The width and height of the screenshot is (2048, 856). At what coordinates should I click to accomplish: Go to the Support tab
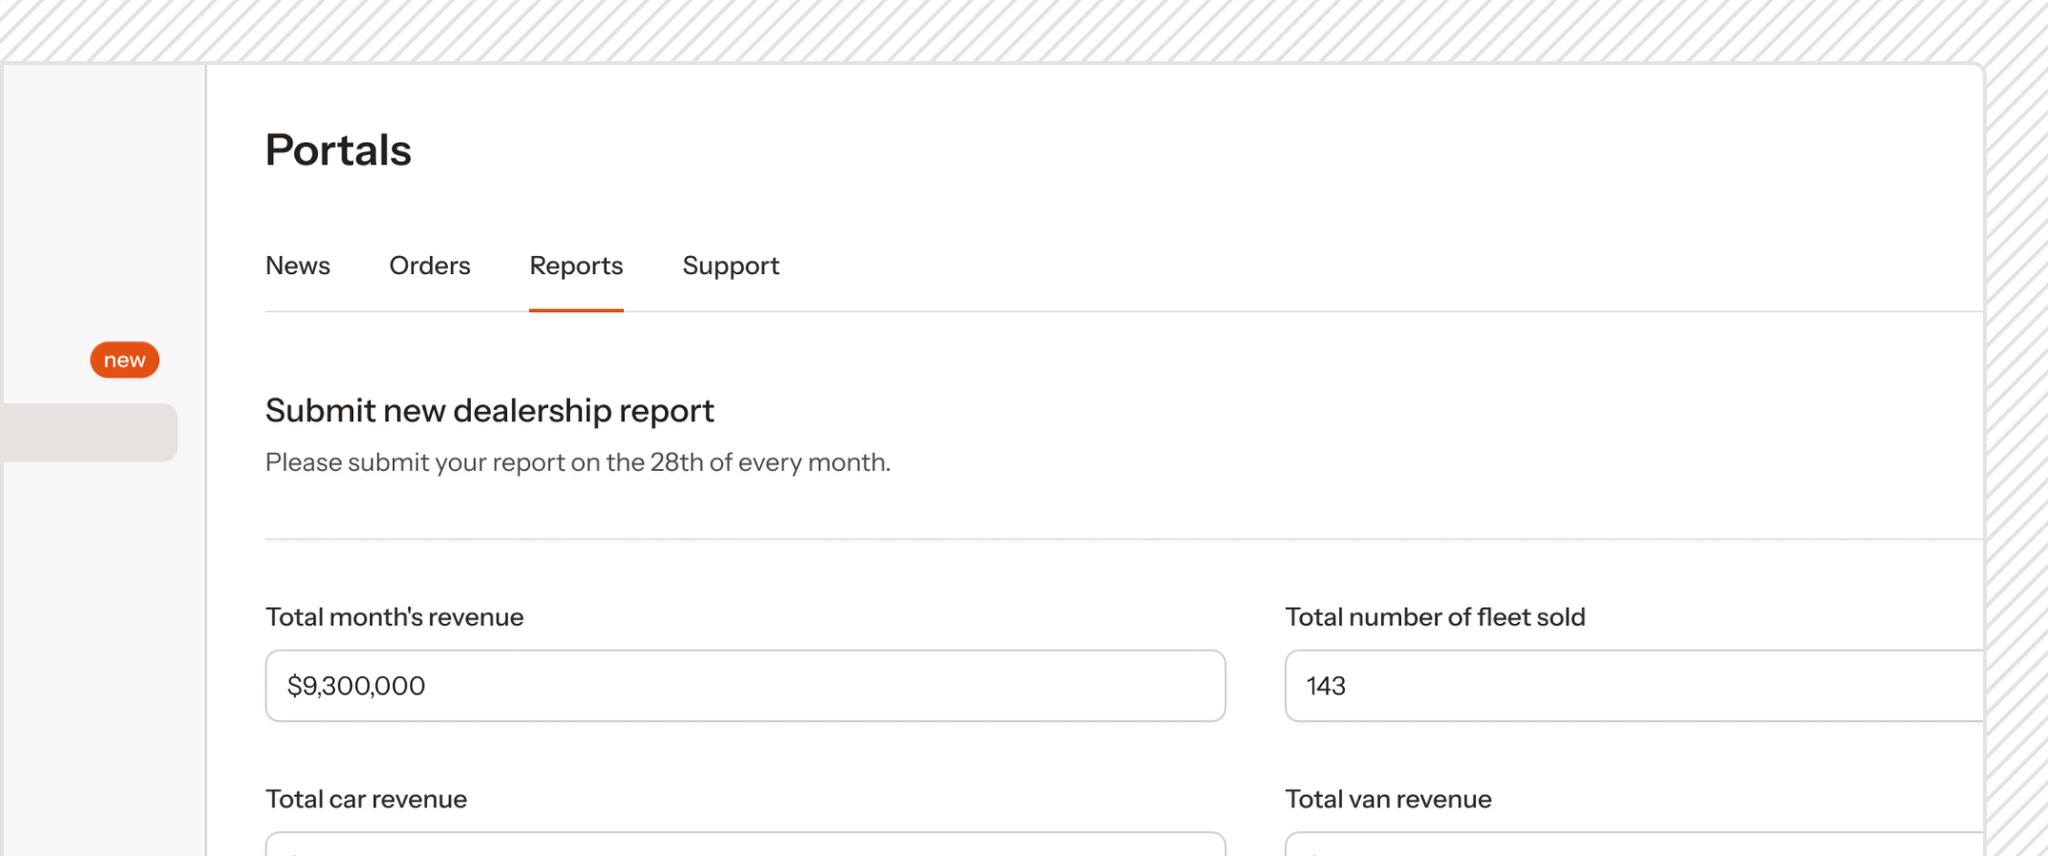730,266
